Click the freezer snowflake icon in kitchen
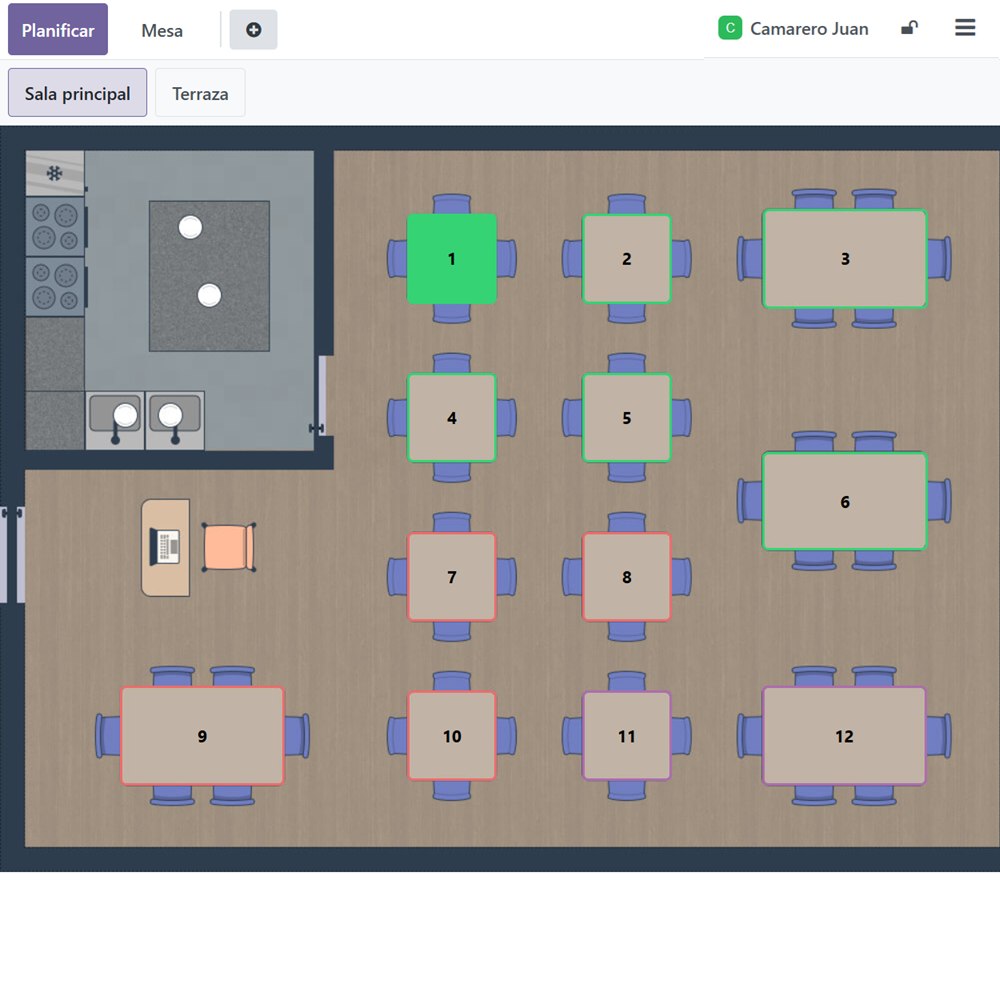Image resolution: width=1000 pixels, height=1000 pixels. [x=55, y=173]
